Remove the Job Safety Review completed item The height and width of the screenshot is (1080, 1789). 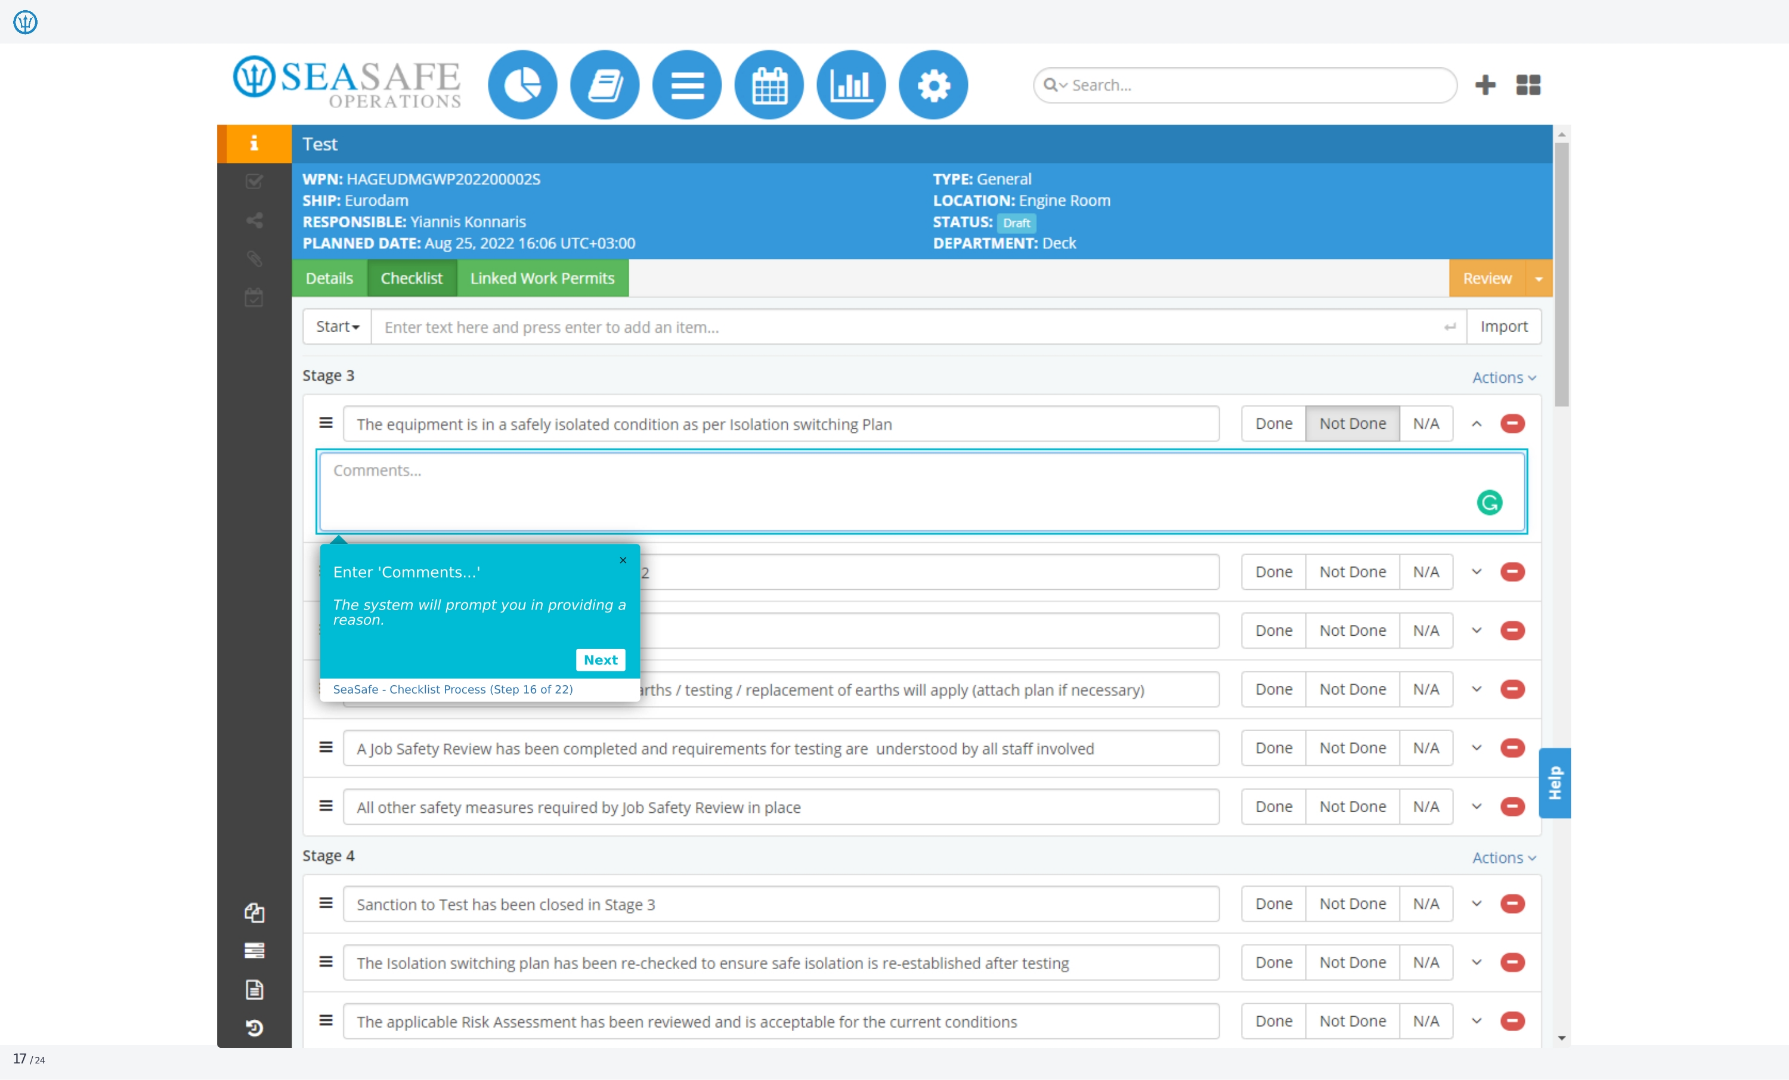(x=1512, y=748)
